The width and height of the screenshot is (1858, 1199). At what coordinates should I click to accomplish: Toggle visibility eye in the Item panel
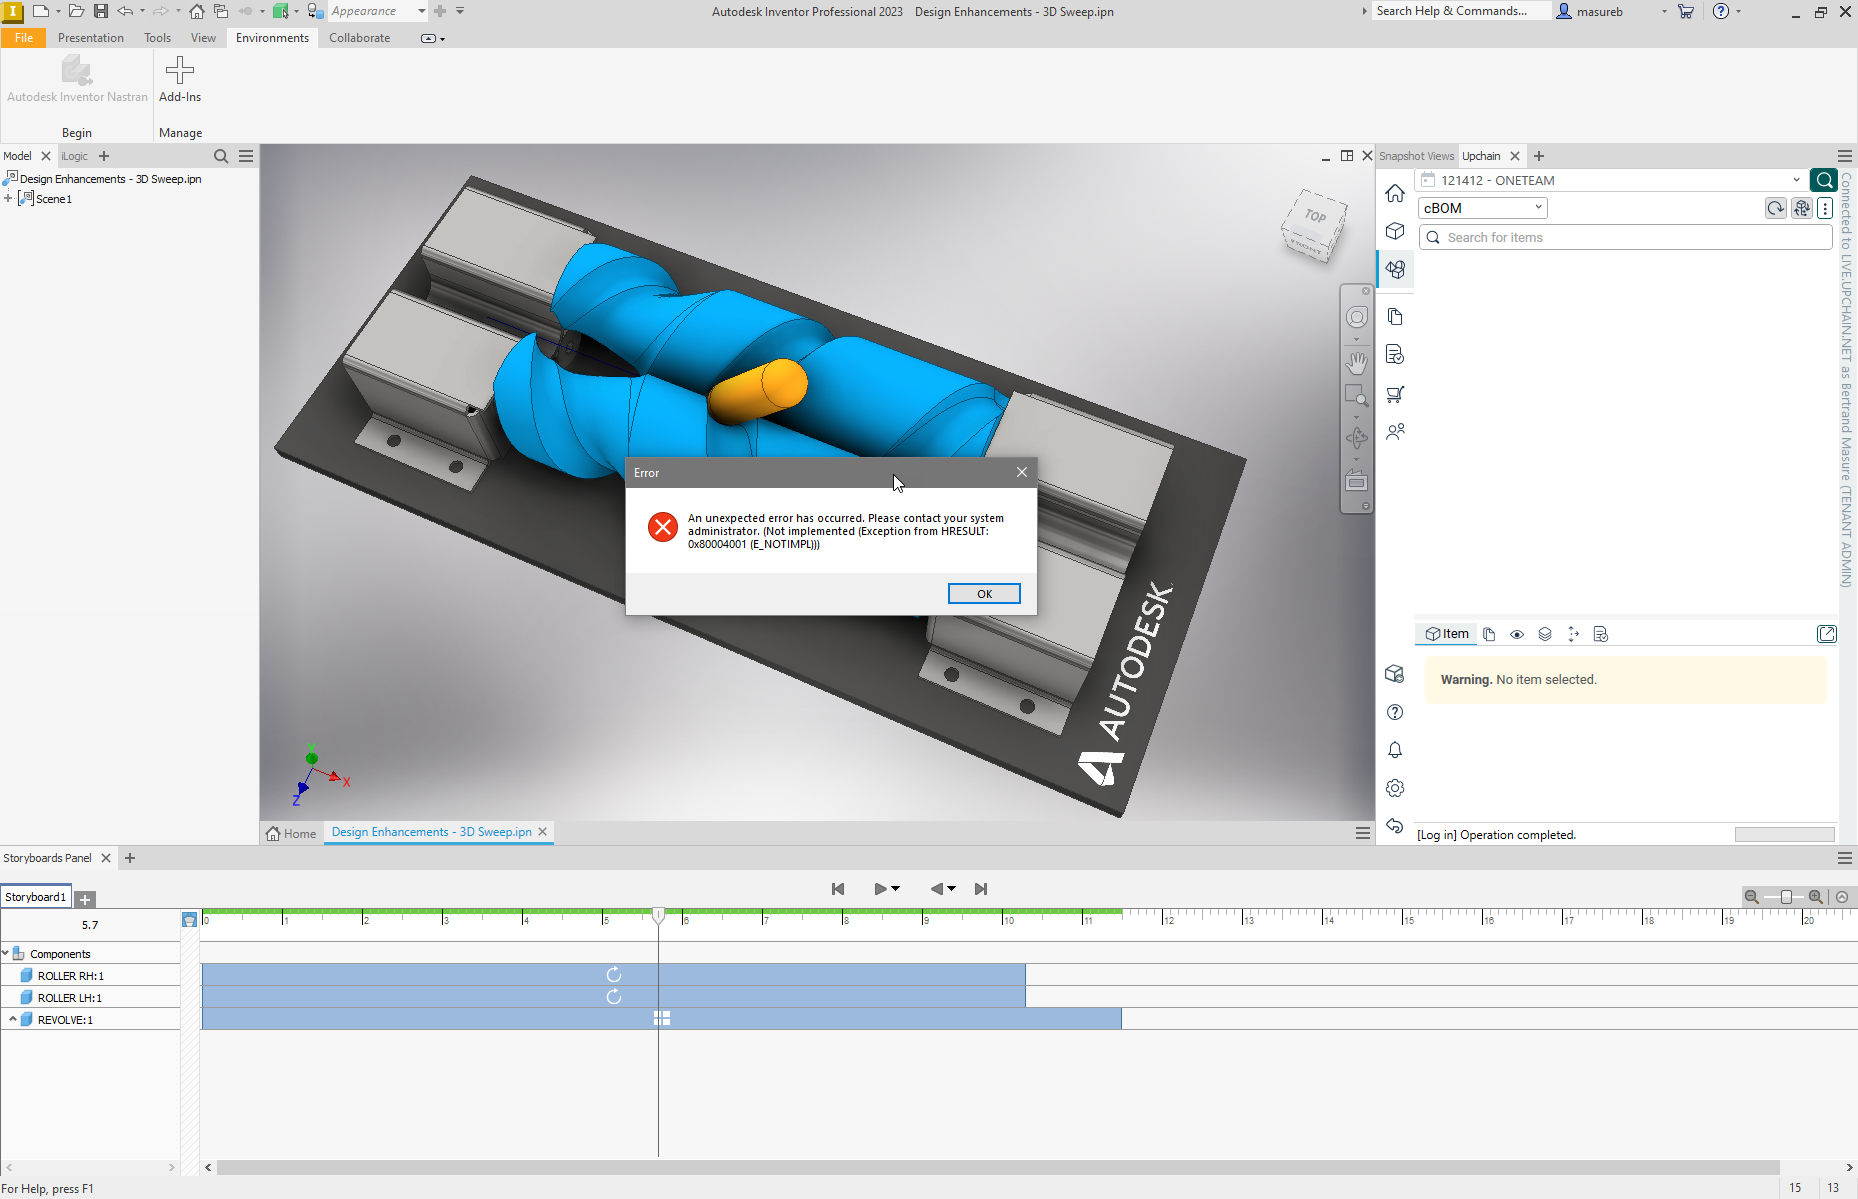[x=1517, y=633]
